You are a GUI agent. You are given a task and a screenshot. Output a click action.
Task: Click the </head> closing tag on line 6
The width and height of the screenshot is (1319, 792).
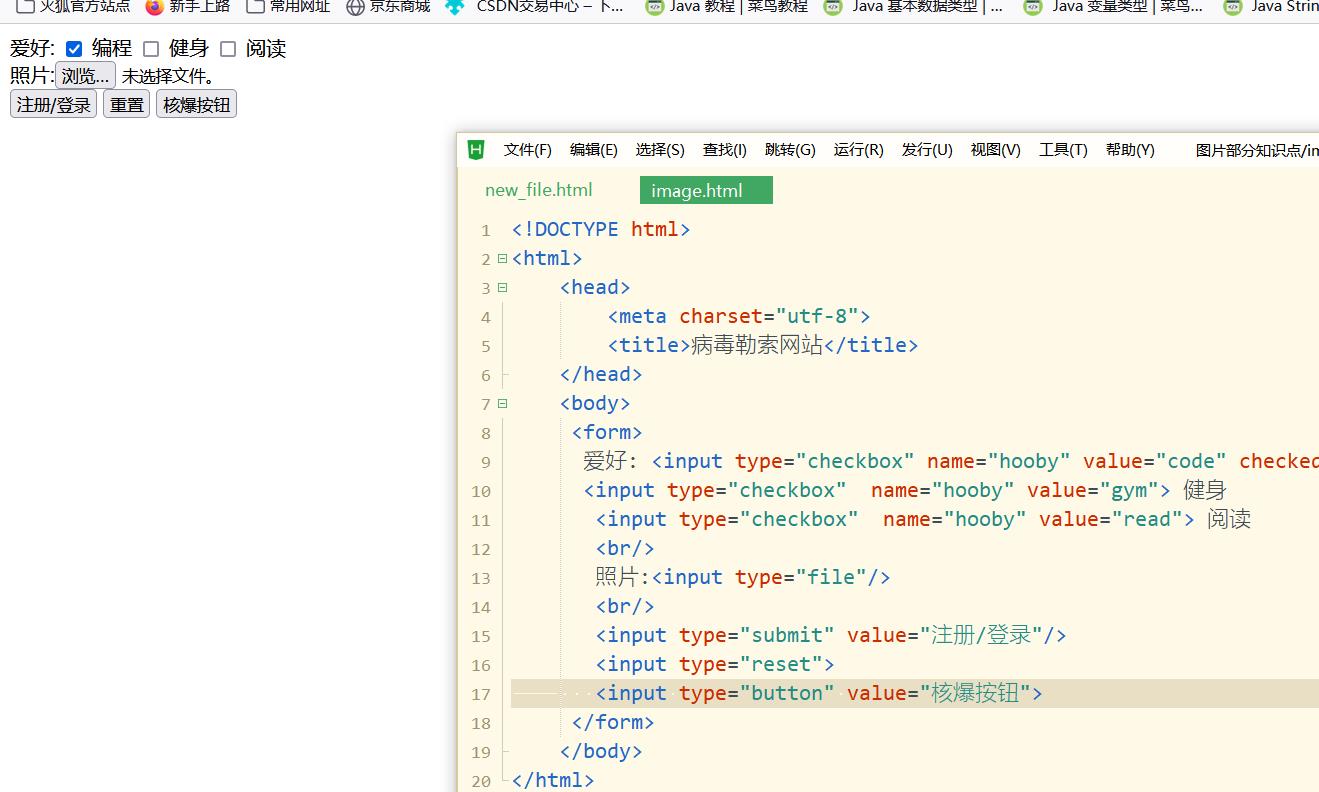pyautogui.click(x=601, y=374)
